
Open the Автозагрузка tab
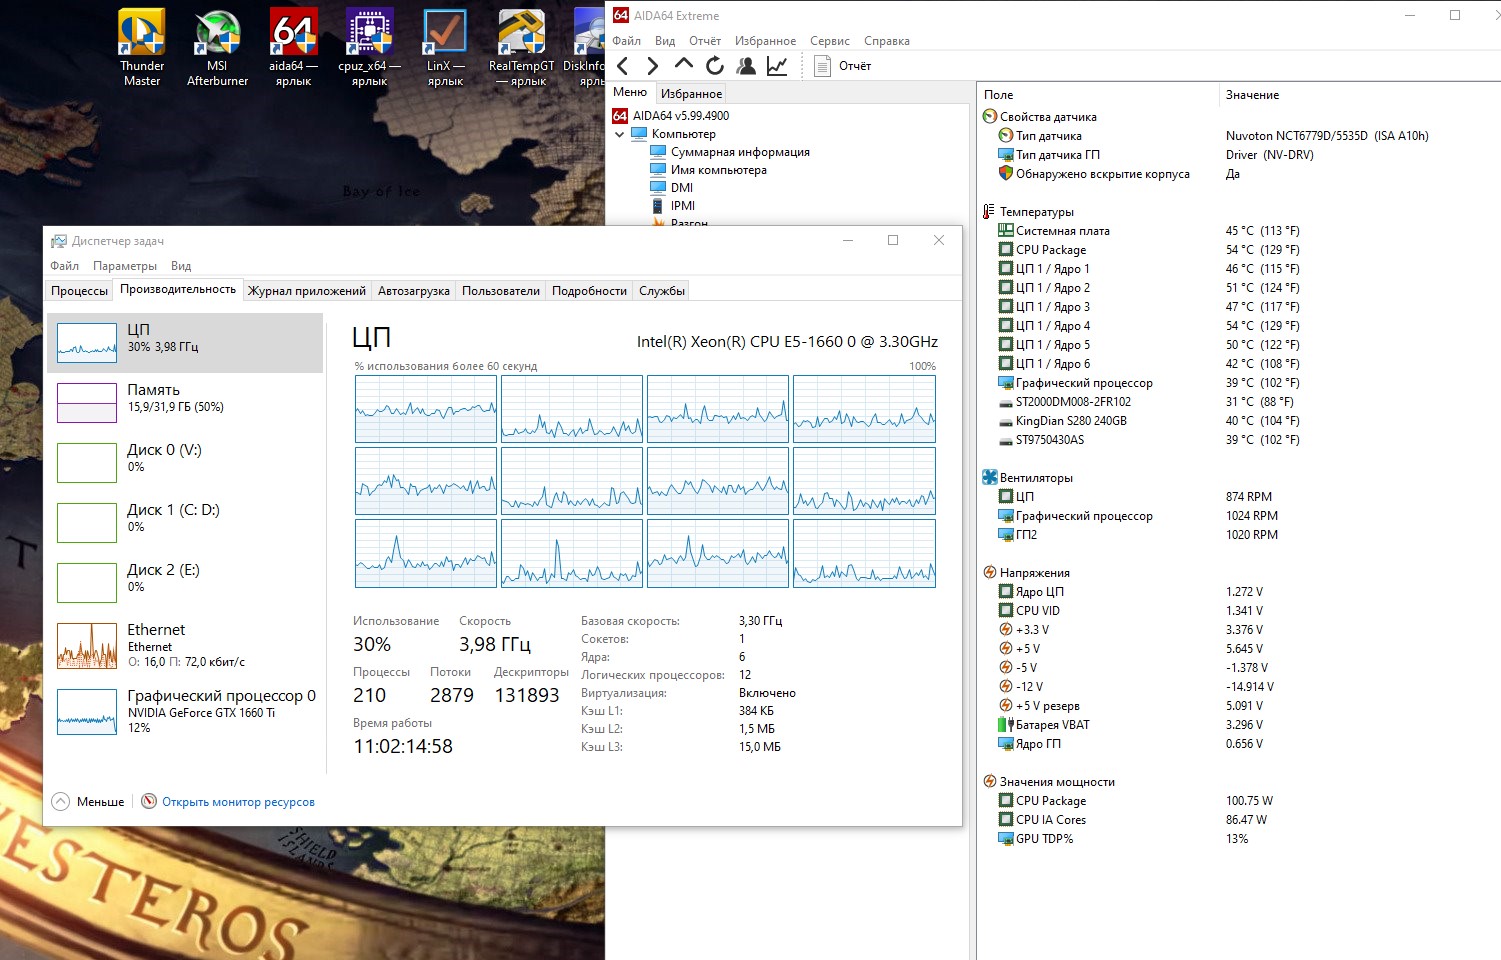point(414,291)
